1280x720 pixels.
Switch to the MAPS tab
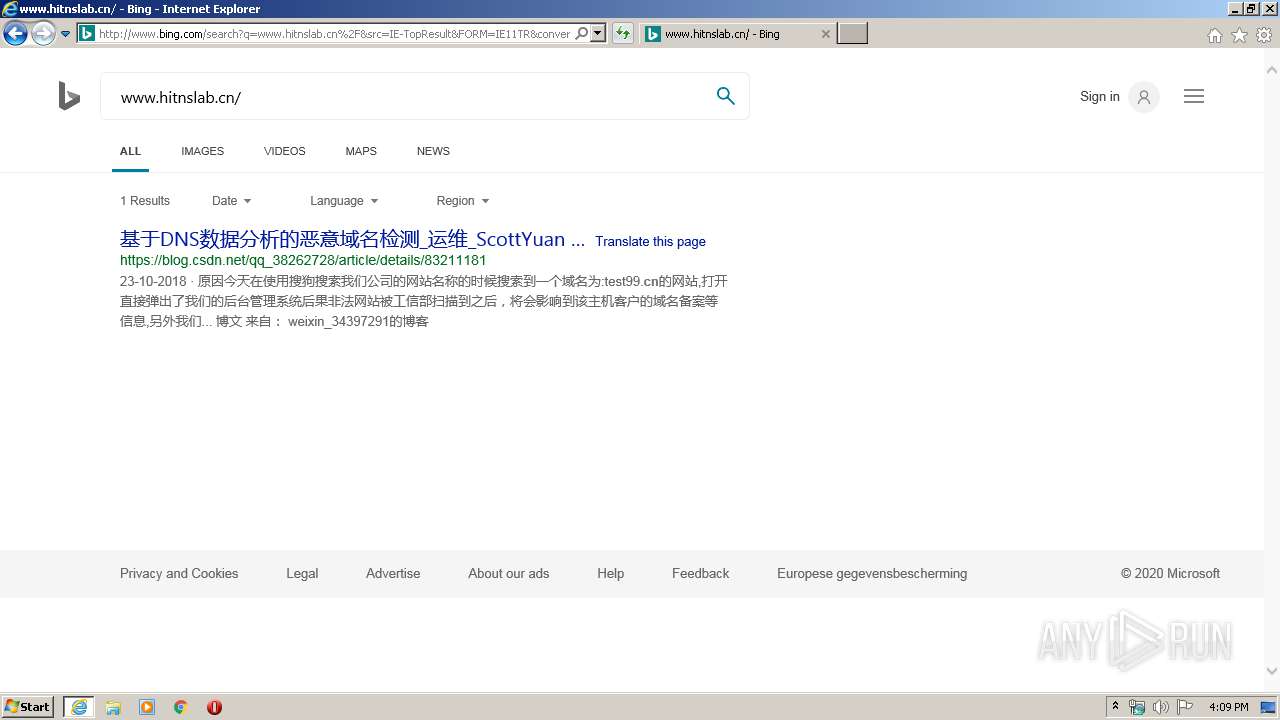(361, 151)
